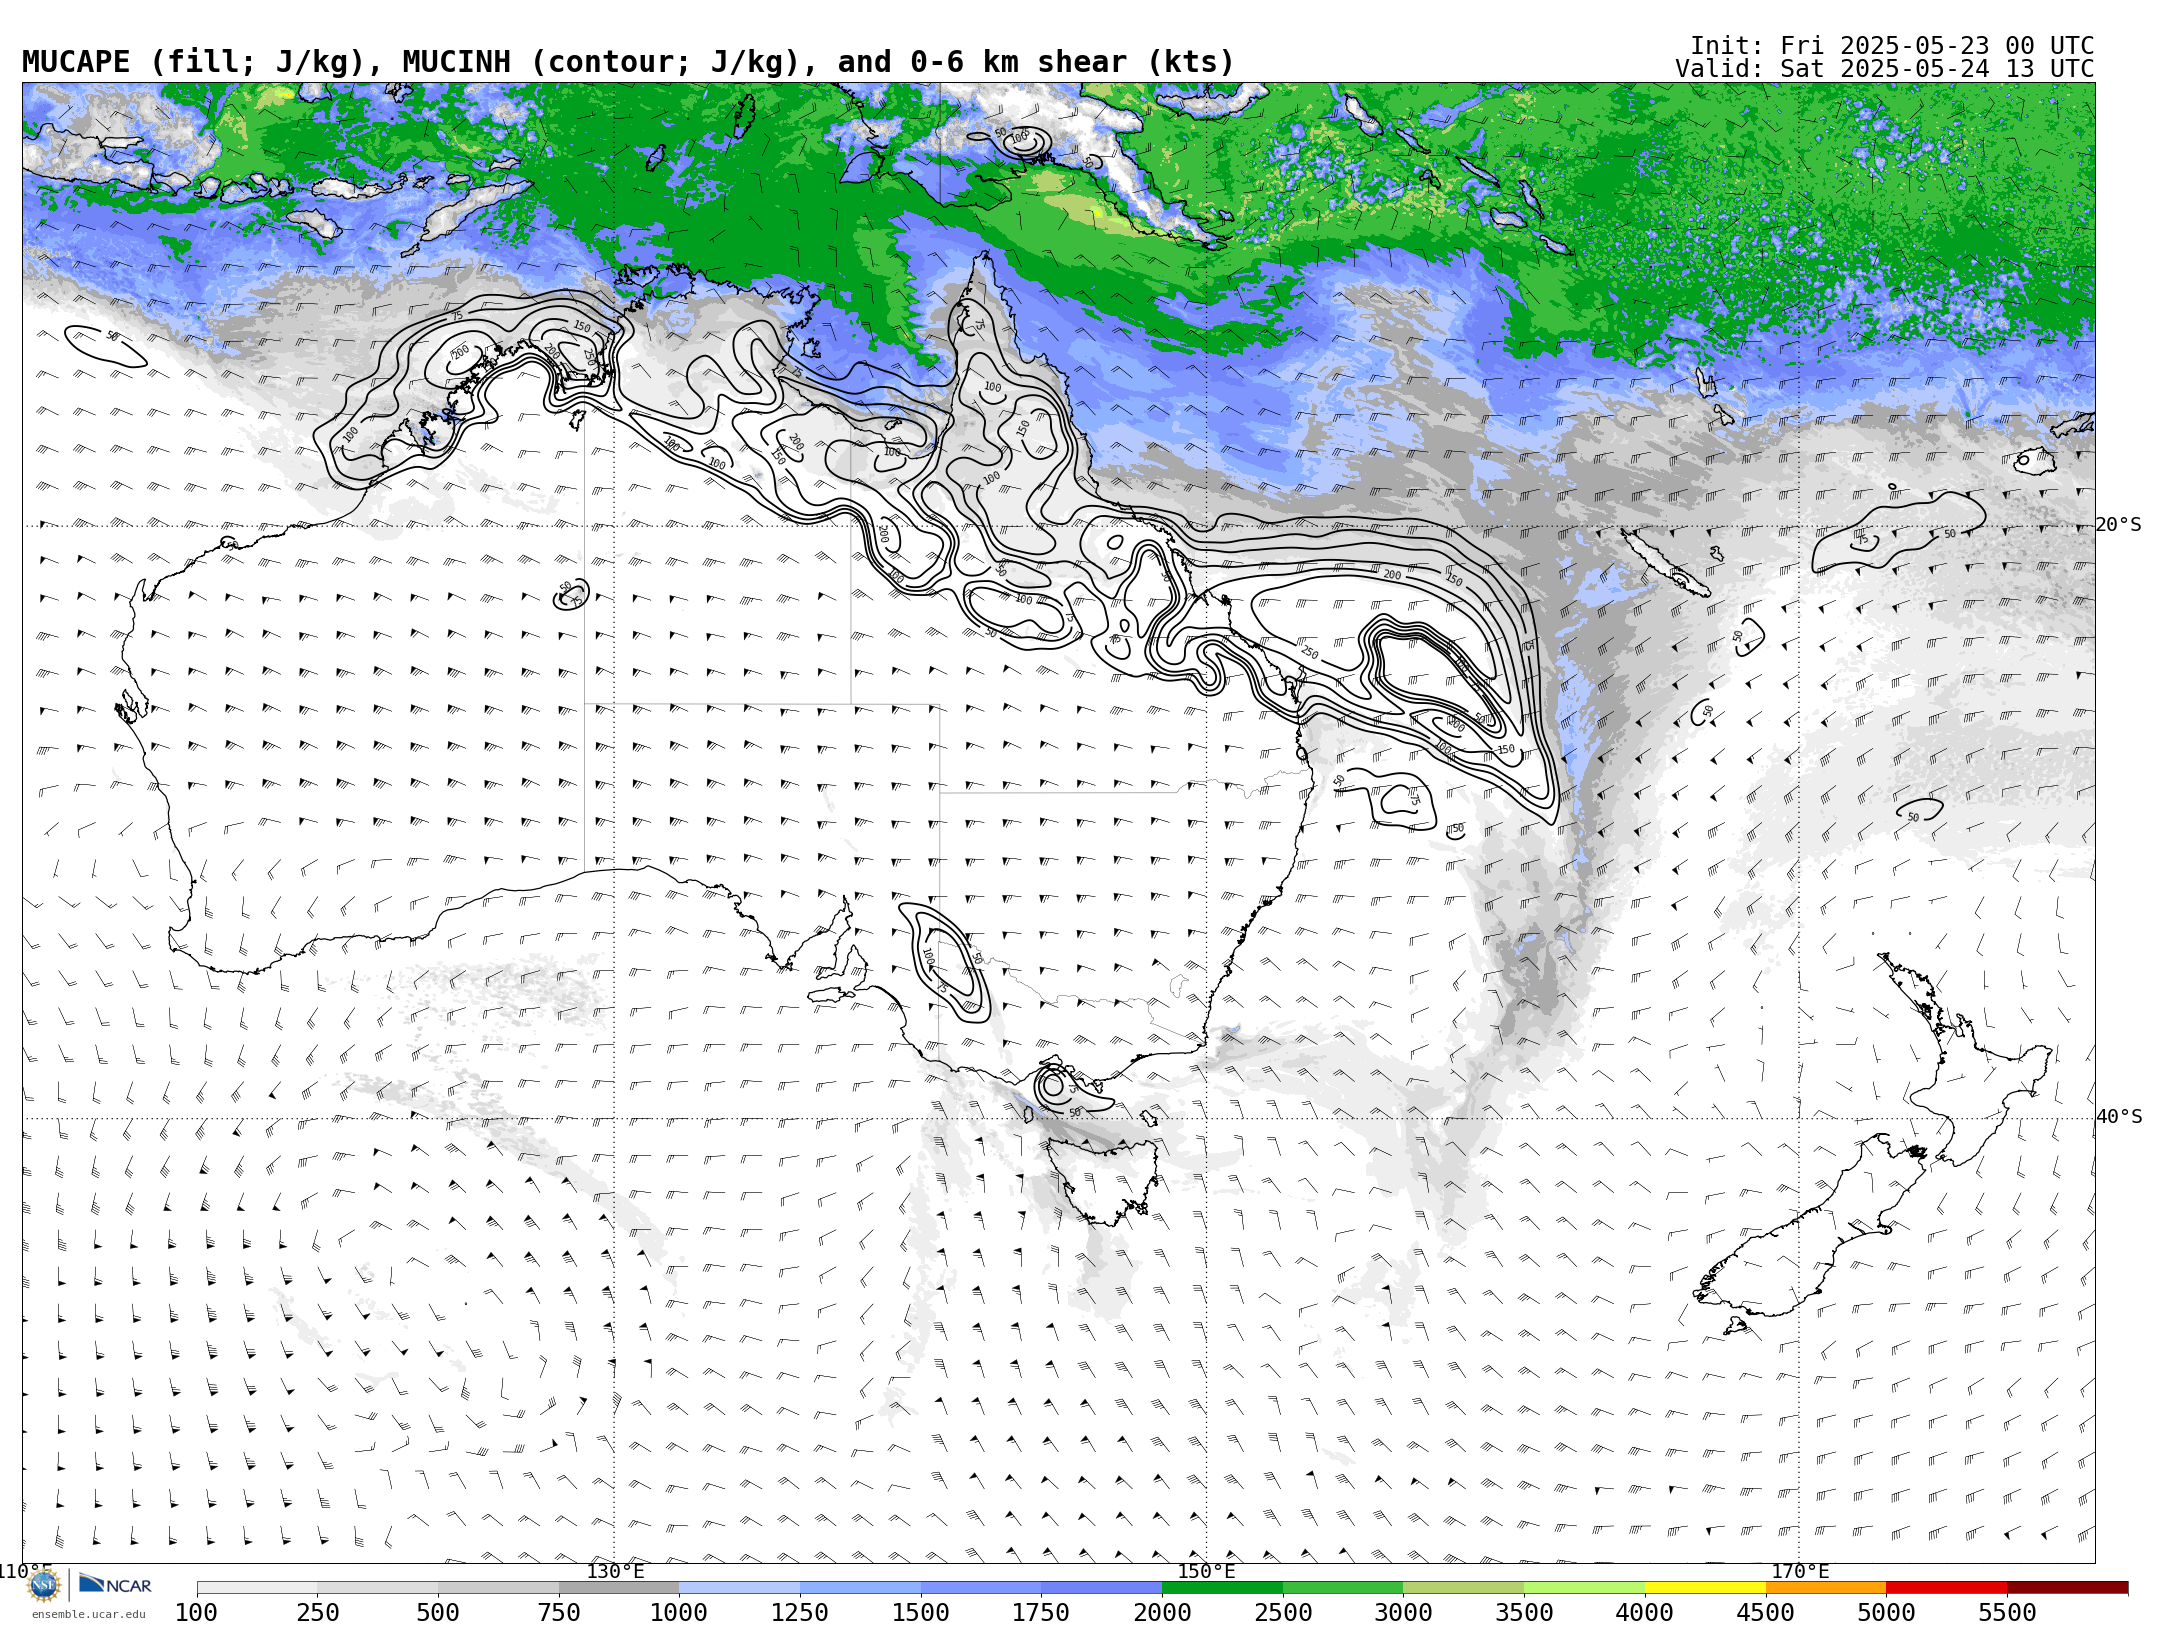2160x1626 pixels.
Task: Pick the 1250–1500 blue colorbar swatch
Action: 861,1588
